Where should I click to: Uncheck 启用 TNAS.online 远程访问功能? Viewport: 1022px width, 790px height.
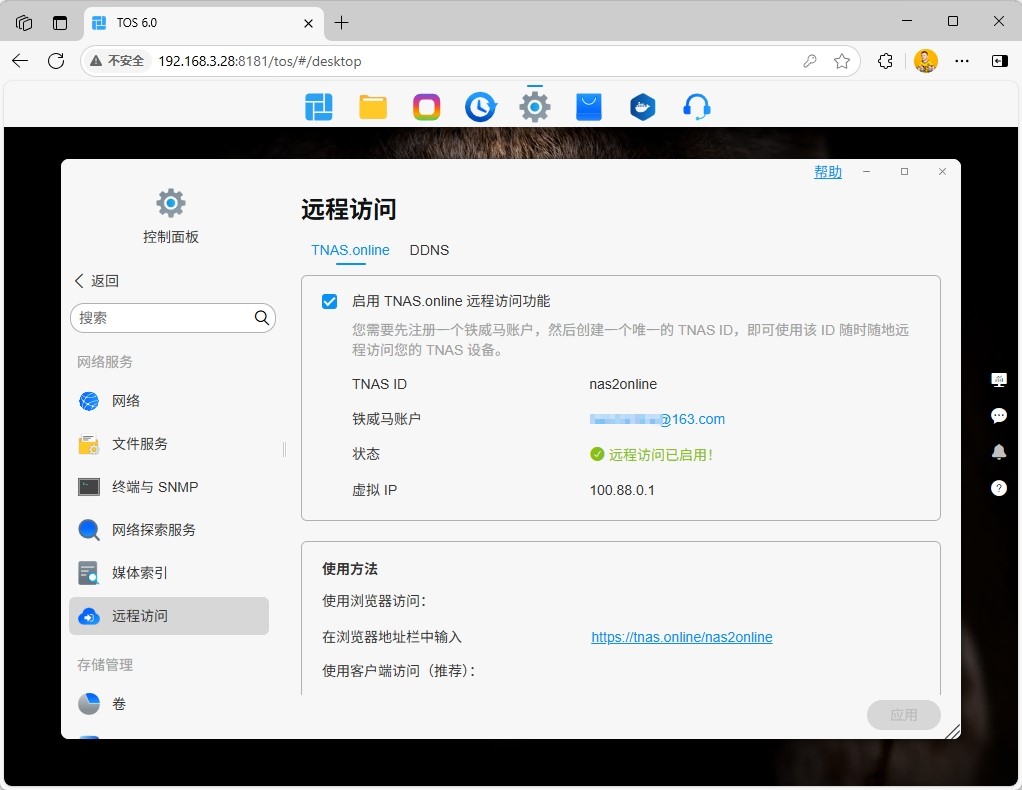click(330, 301)
